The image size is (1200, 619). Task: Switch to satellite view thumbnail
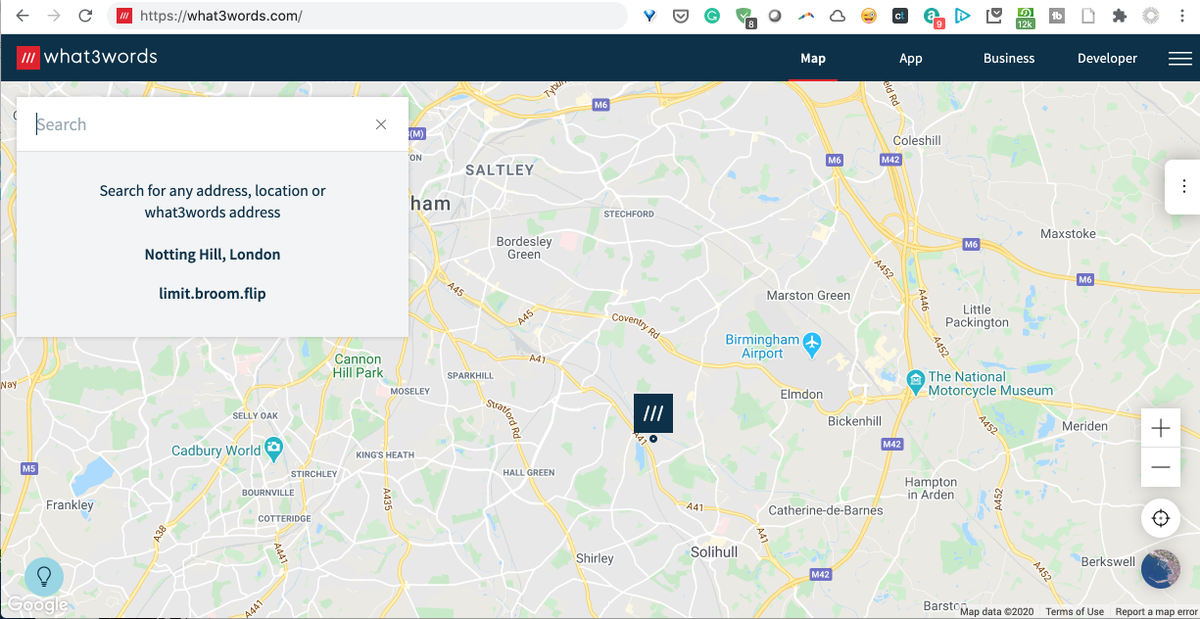coord(1160,569)
